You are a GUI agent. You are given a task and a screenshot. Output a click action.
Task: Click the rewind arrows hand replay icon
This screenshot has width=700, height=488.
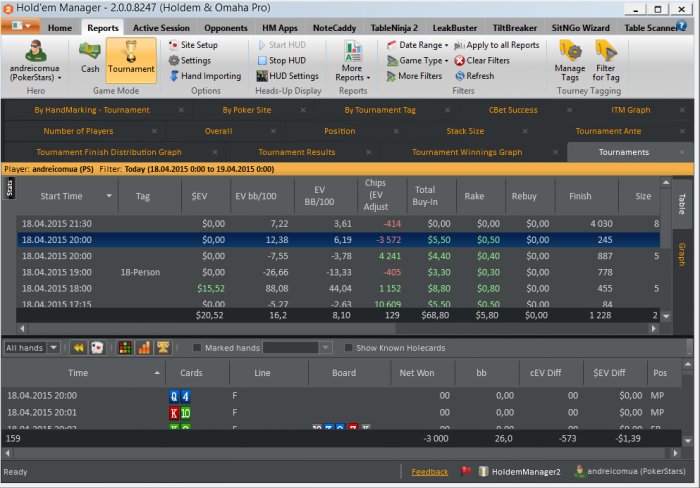77,348
